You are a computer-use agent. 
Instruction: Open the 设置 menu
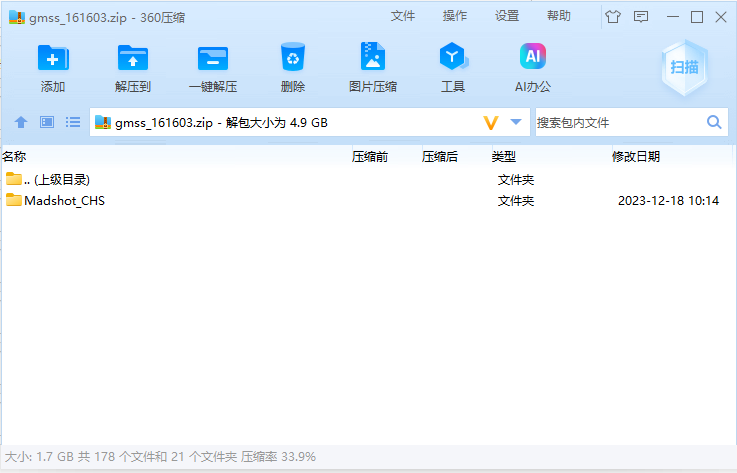[507, 16]
